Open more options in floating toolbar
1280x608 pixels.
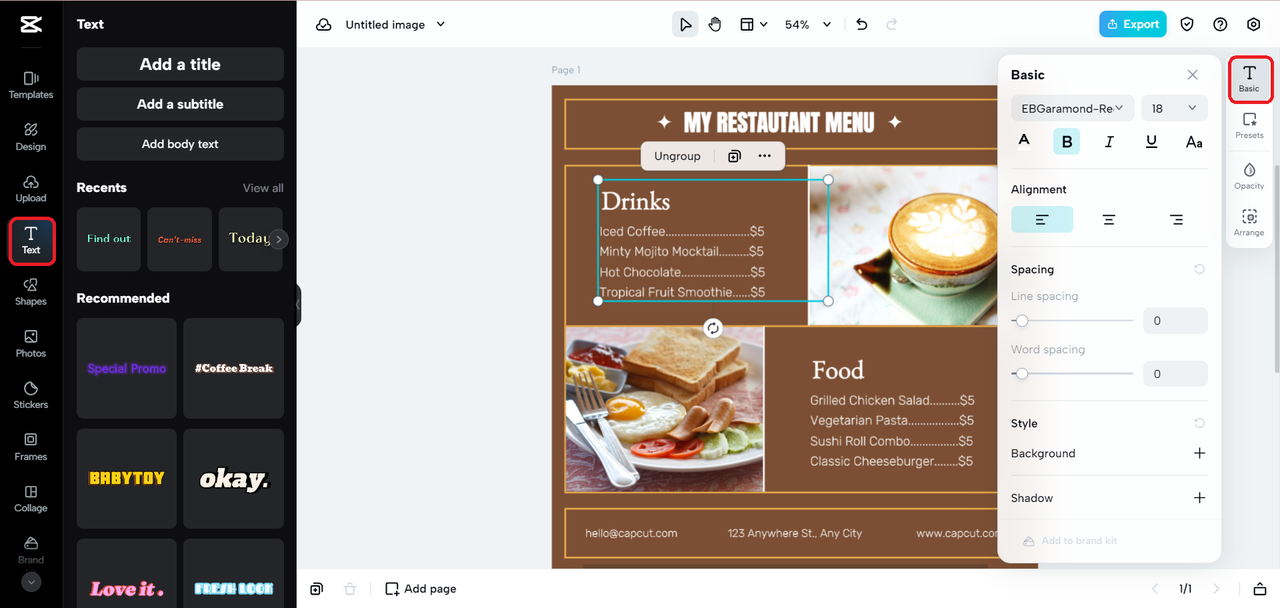[765, 156]
